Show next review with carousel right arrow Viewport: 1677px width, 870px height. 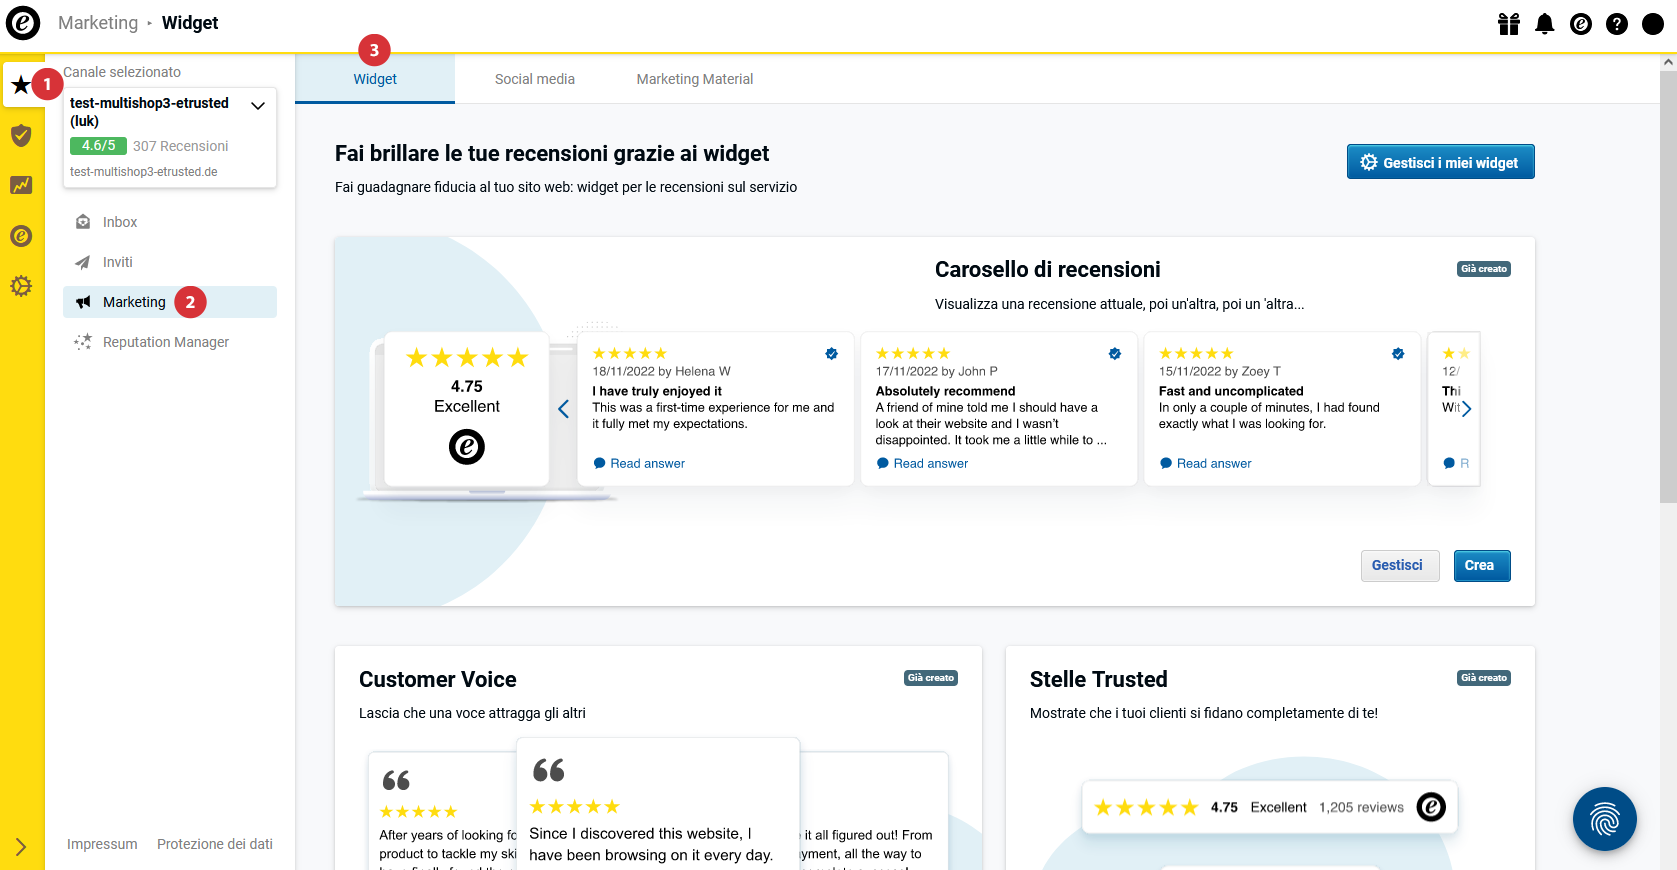tap(1466, 408)
